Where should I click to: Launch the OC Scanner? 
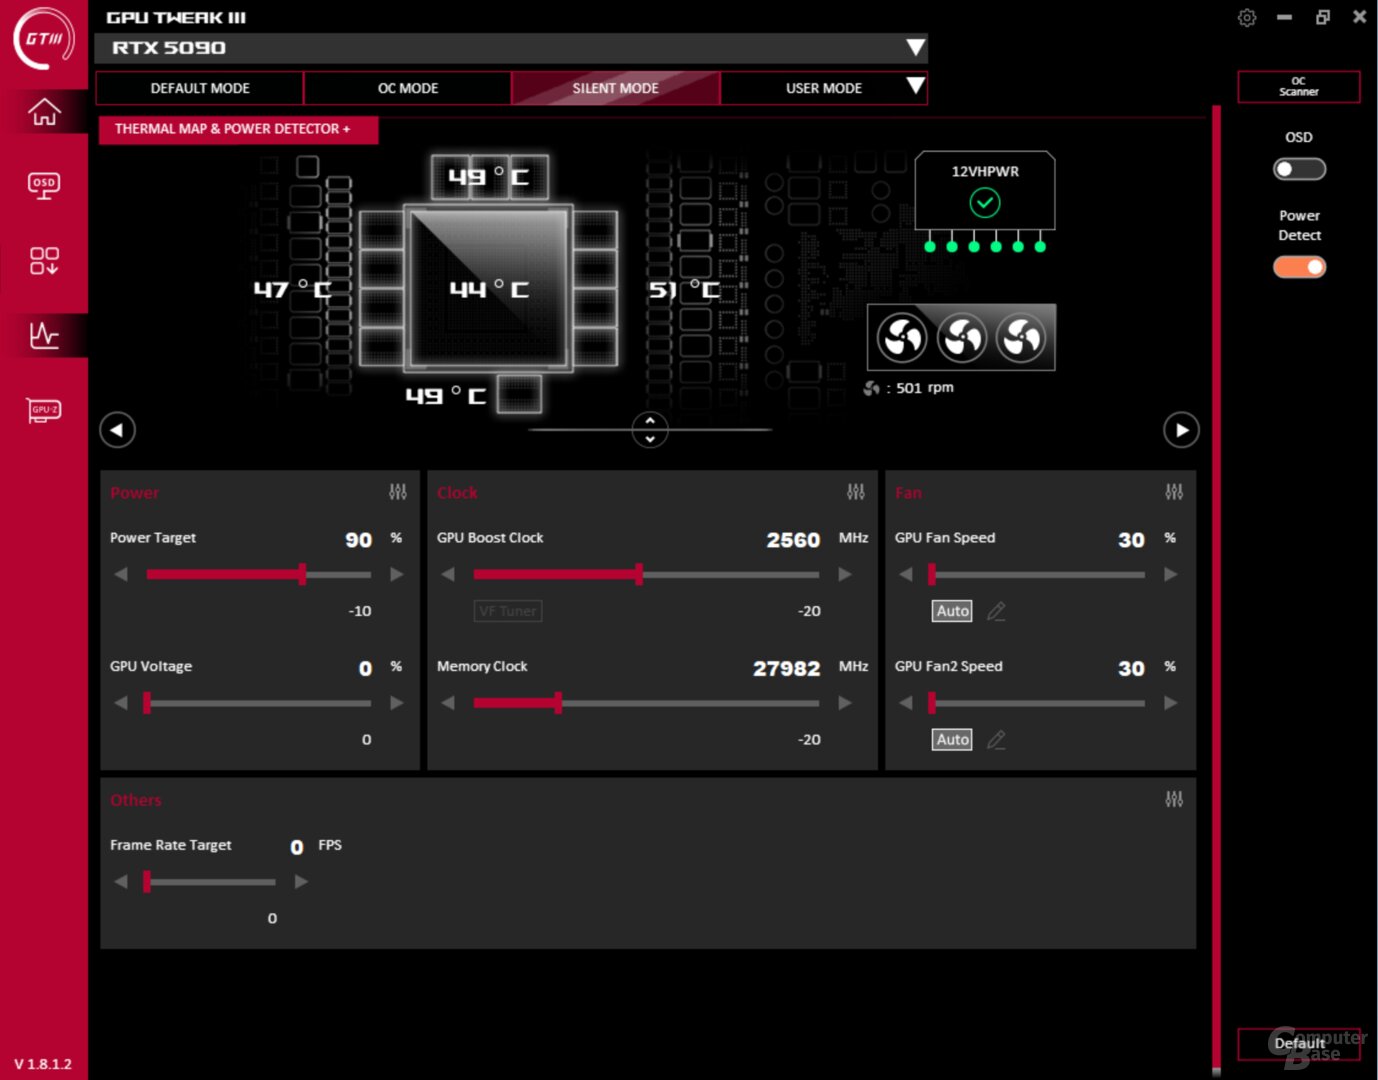(1299, 87)
